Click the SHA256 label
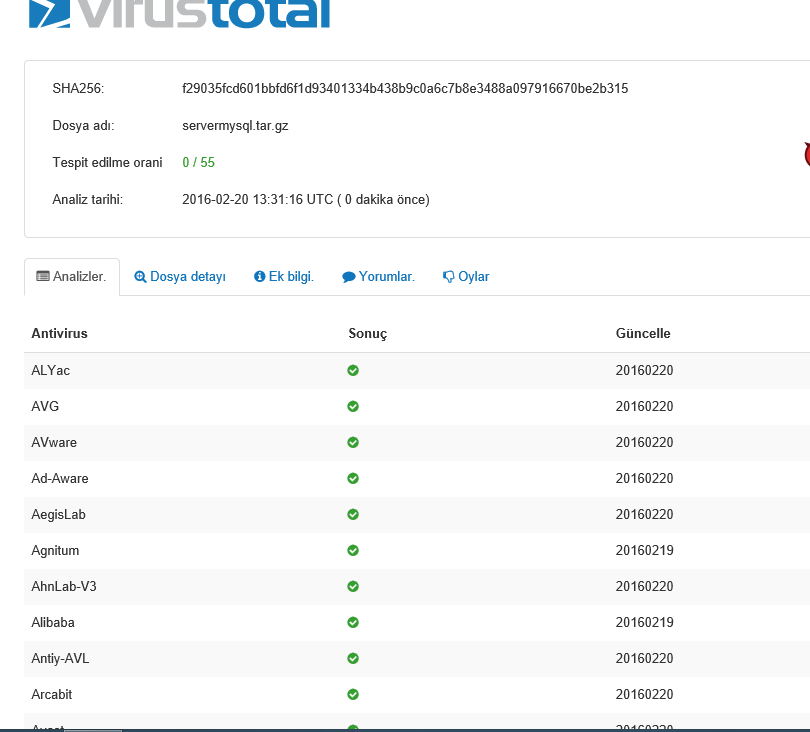The image size is (810, 732). 78,88
